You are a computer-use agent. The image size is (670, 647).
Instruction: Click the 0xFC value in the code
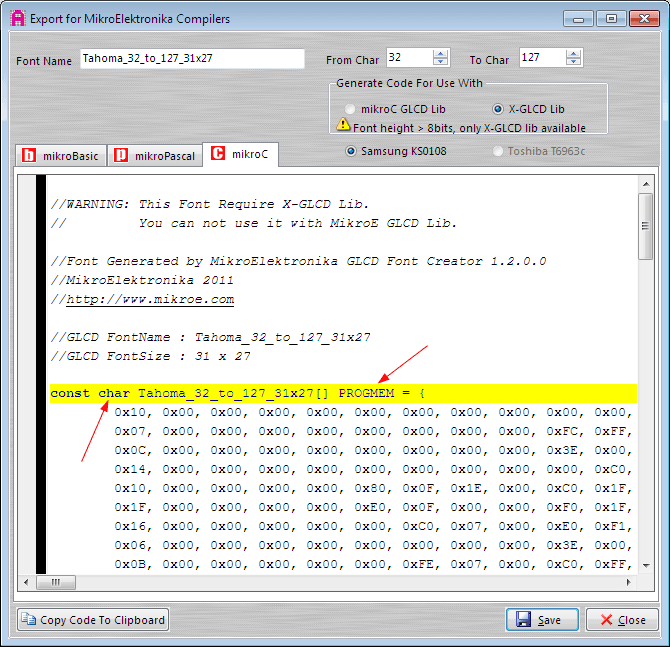564,431
